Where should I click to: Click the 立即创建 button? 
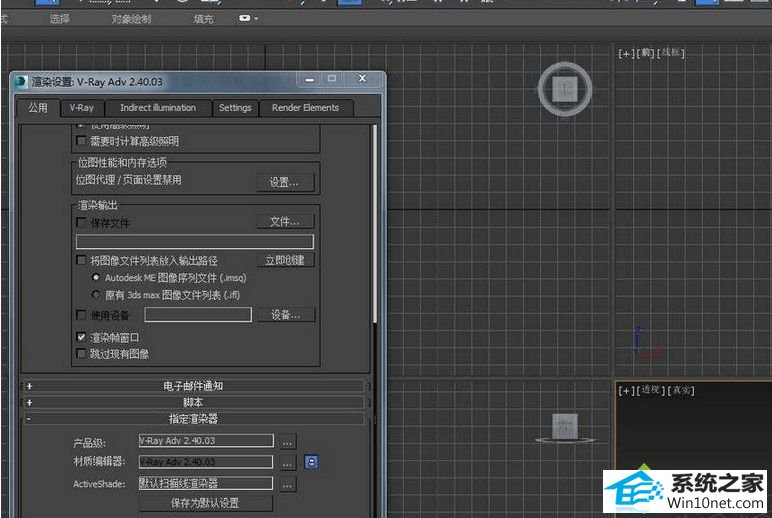point(285,260)
